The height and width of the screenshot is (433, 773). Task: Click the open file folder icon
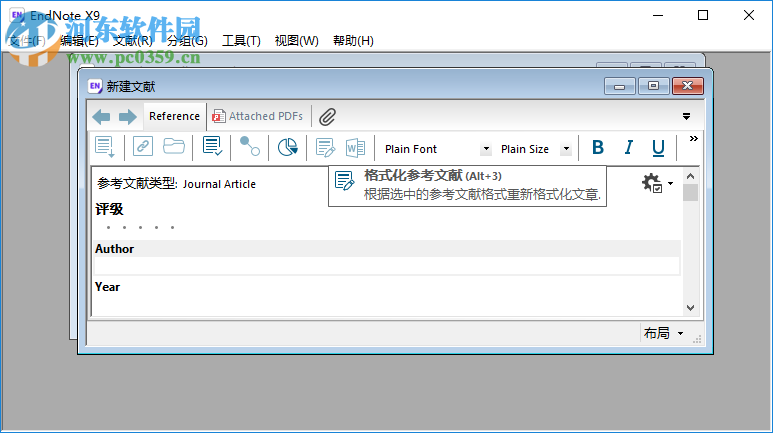point(174,146)
